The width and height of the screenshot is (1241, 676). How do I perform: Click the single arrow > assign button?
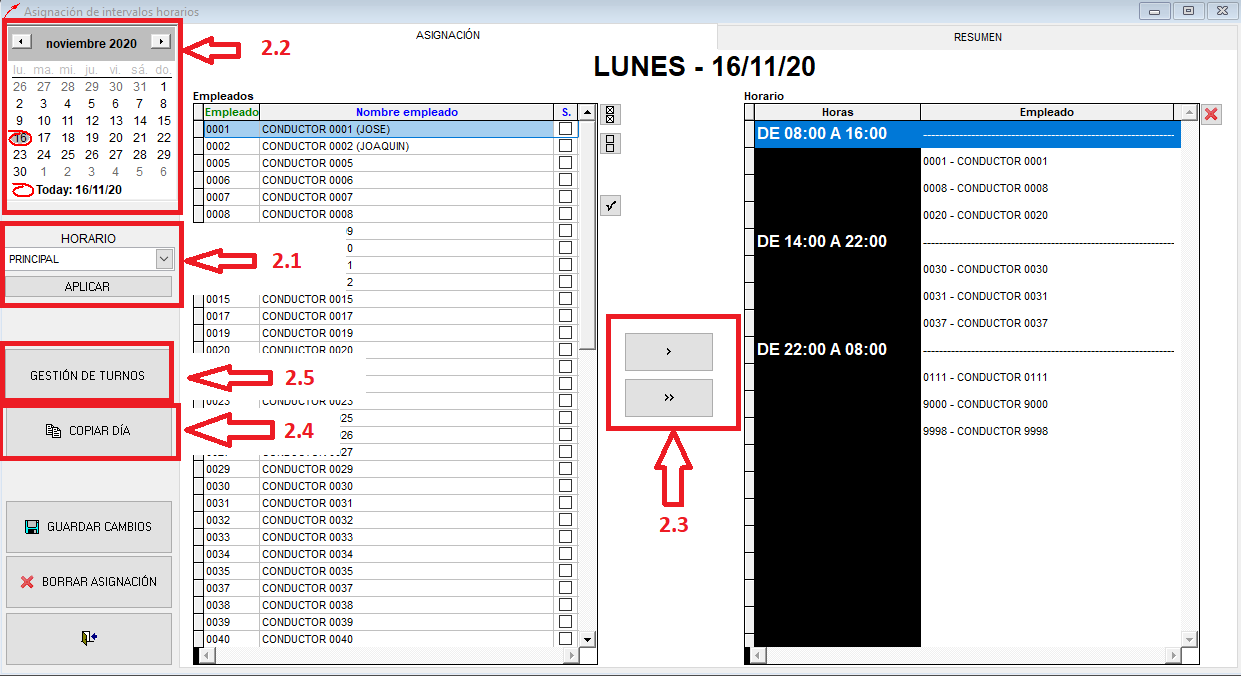point(669,352)
